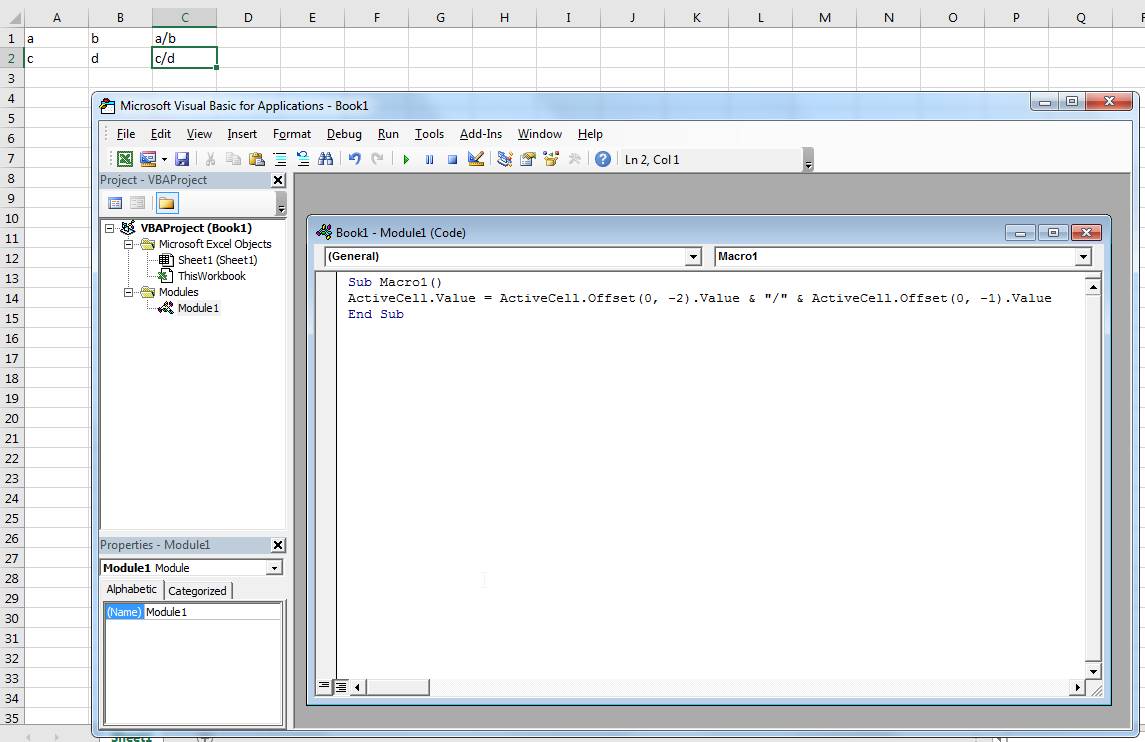Viewport: 1145px width, 742px height.
Task: Click the Redo arrow icon
Action: [x=378, y=159]
